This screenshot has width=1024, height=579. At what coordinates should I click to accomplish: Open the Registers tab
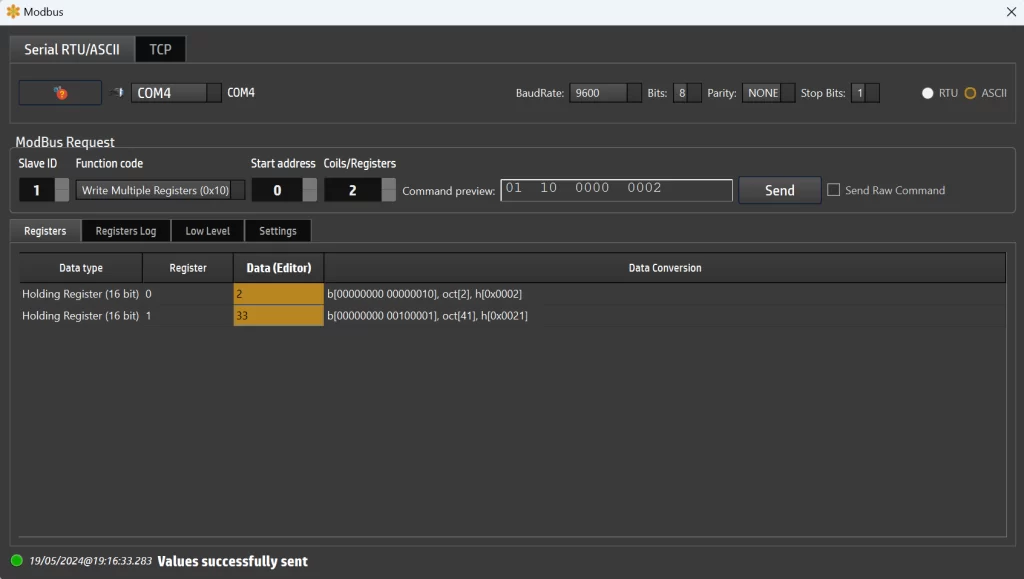coord(45,230)
